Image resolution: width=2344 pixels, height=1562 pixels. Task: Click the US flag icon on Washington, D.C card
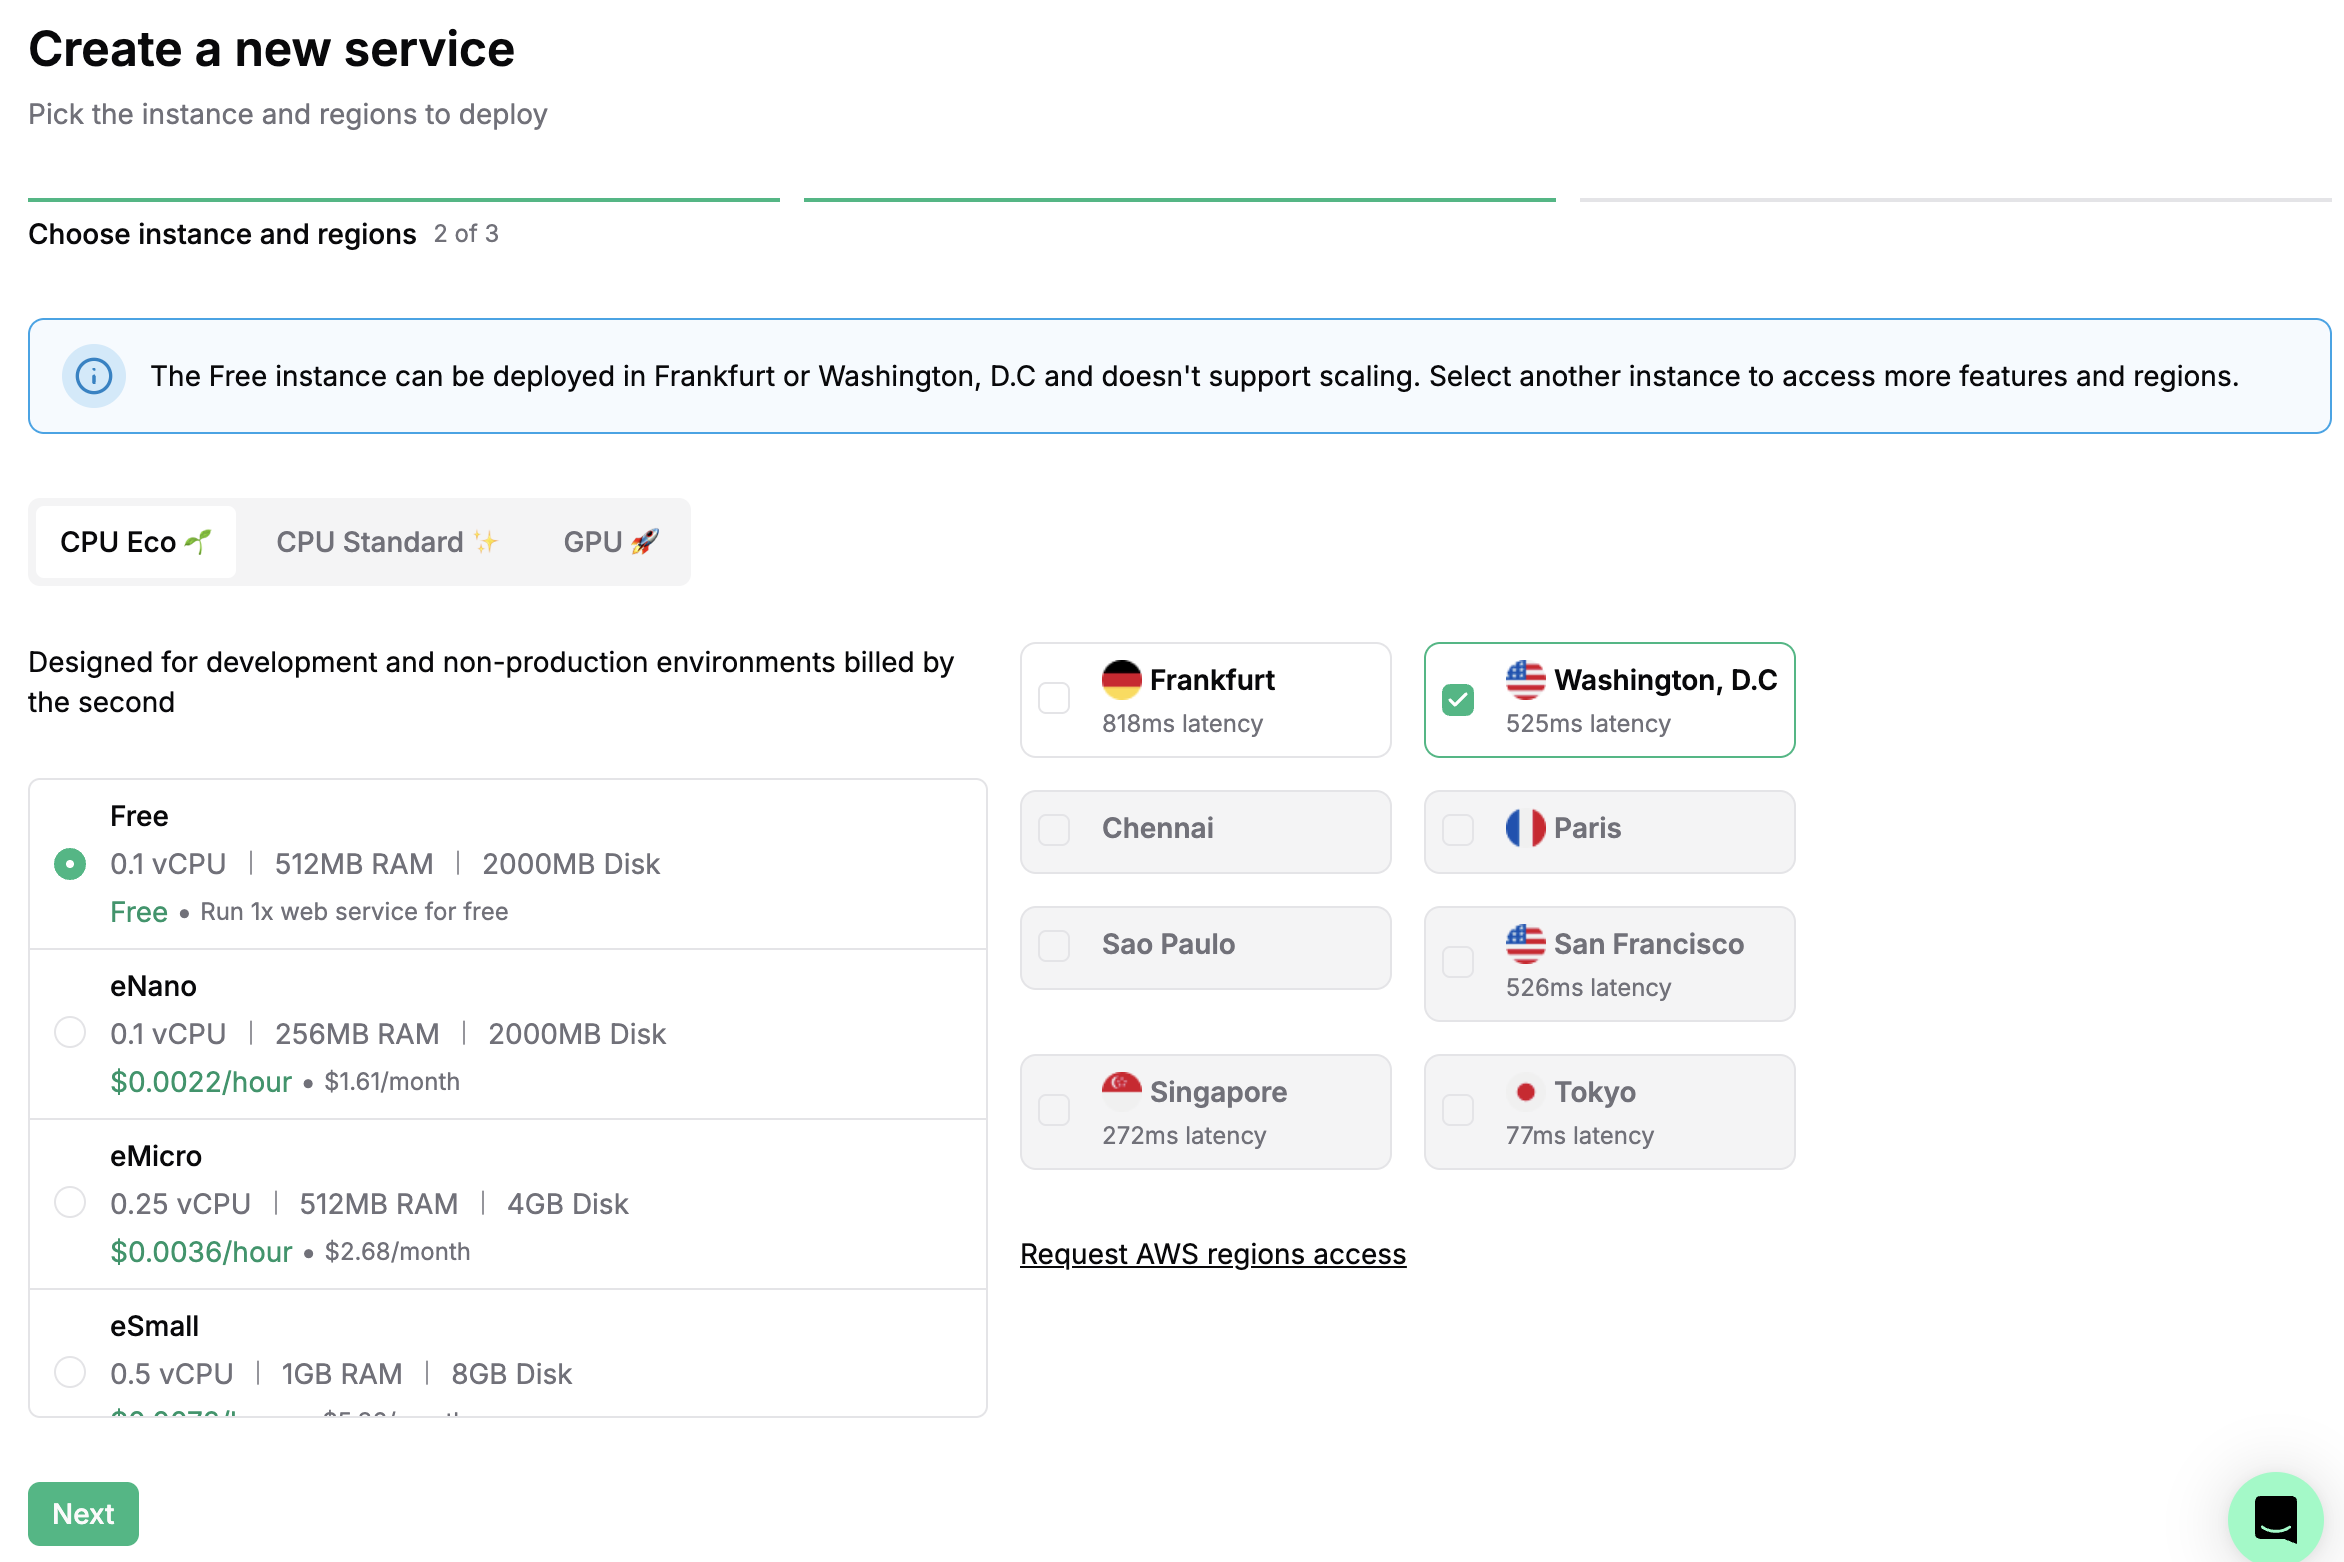pos(1525,679)
